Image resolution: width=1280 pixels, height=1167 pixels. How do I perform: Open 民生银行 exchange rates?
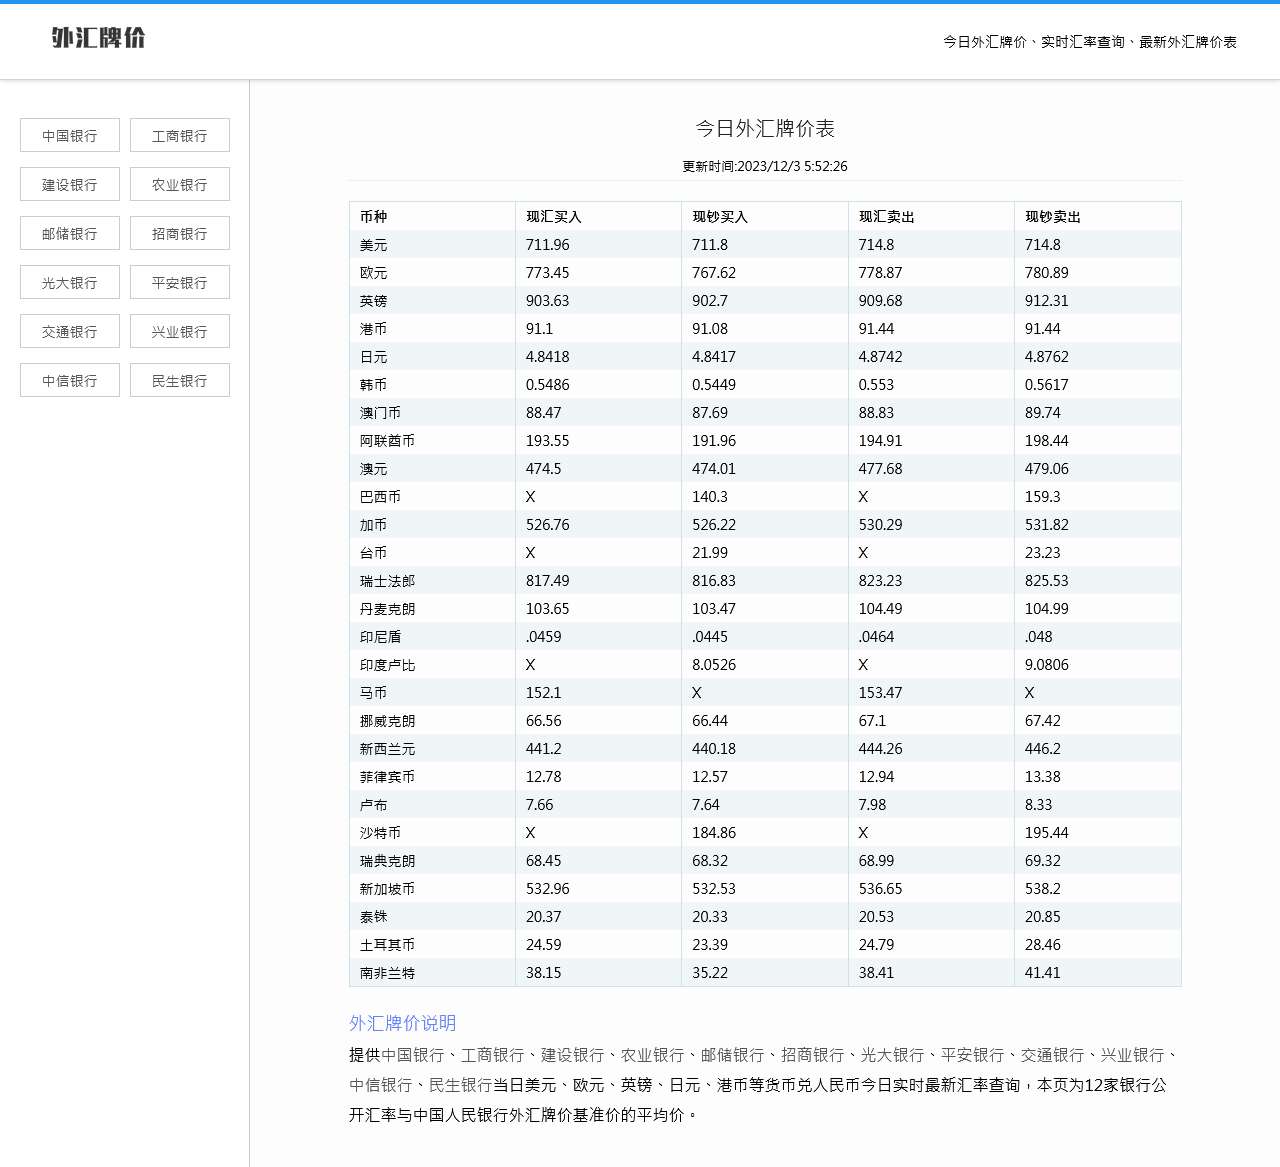pyautogui.click(x=179, y=379)
